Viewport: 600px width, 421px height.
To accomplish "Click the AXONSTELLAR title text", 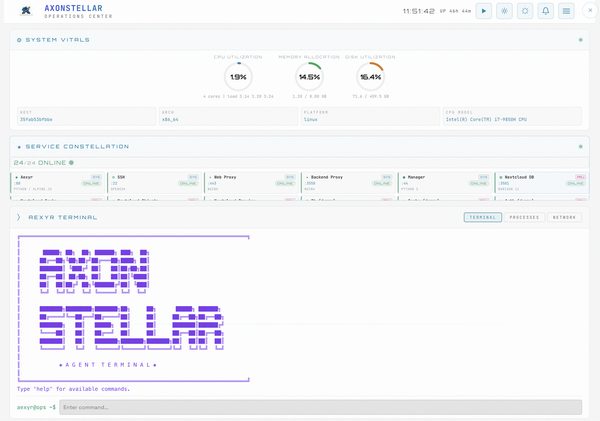I will pos(73,8).
